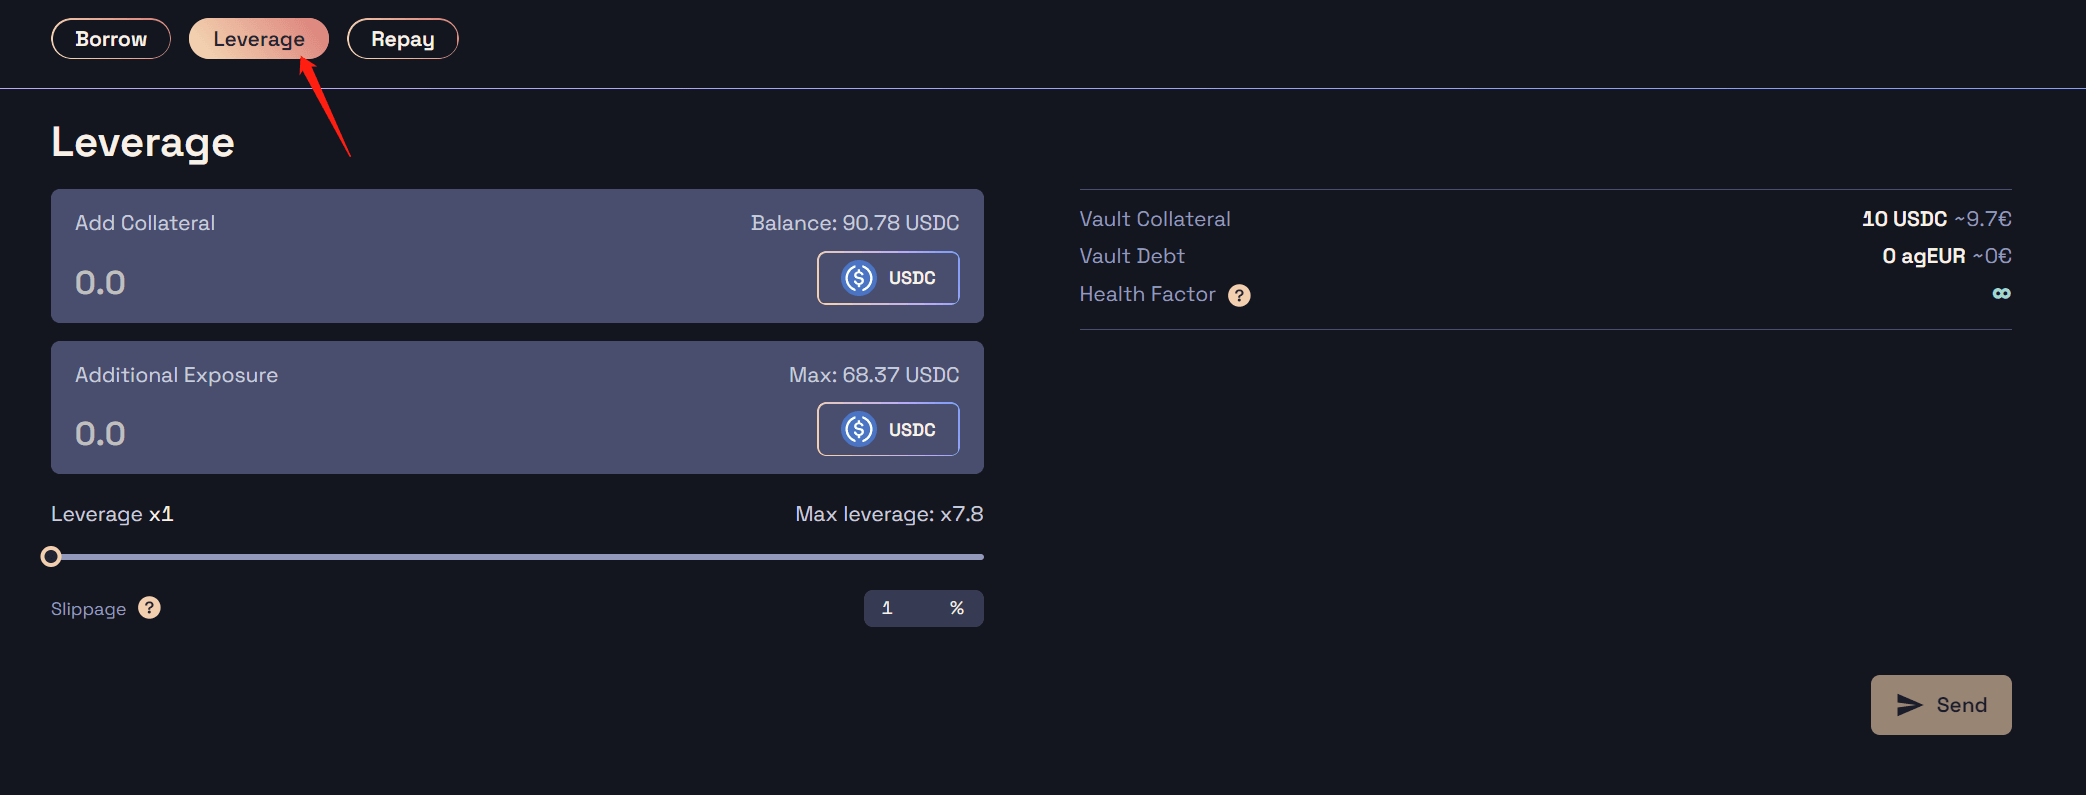
Task: Click the leverage slider handle
Action: click(x=51, y=557)
